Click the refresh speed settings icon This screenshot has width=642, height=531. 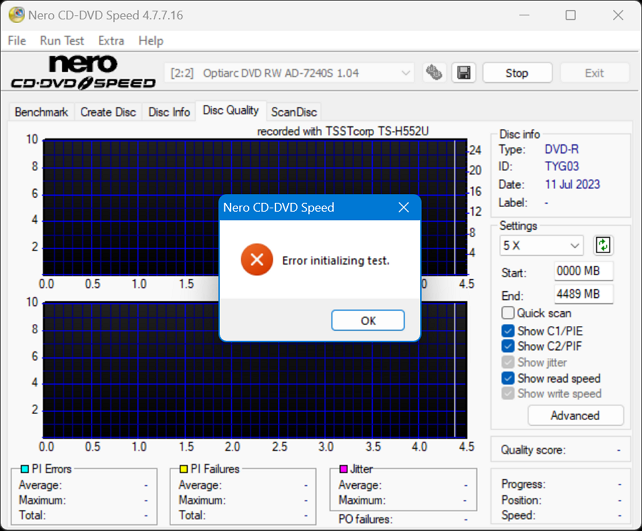[603, 246]
